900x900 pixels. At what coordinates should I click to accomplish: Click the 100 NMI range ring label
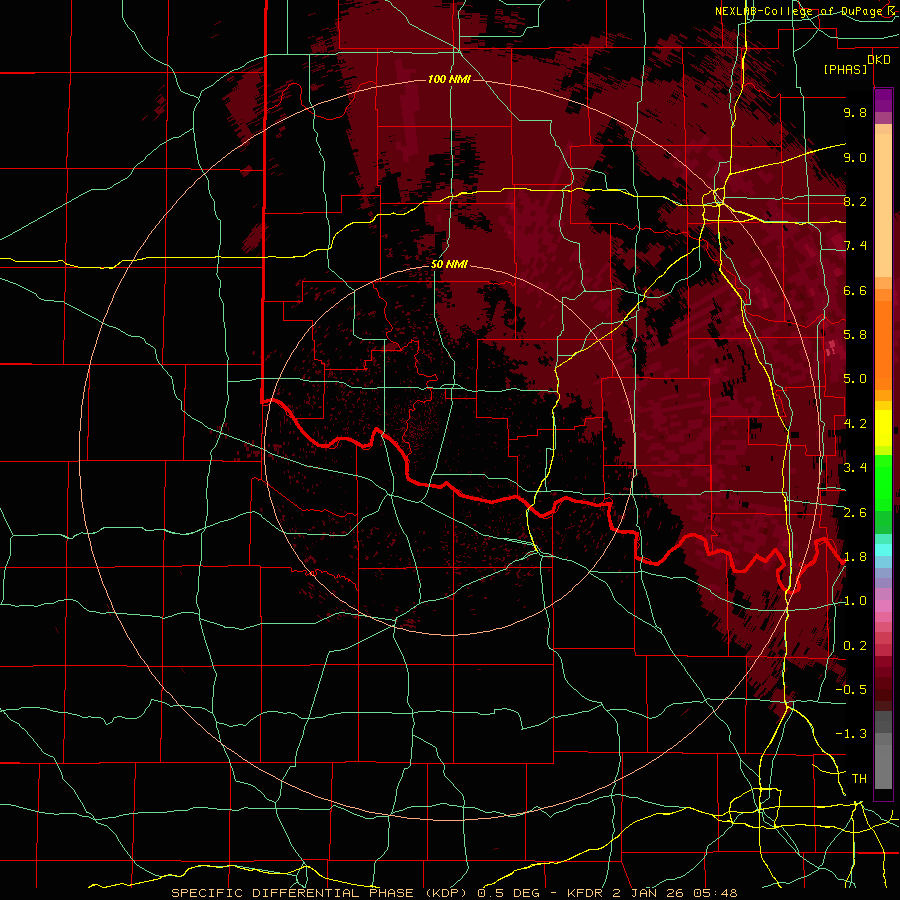pyautogui.click(x=449, y=79)
